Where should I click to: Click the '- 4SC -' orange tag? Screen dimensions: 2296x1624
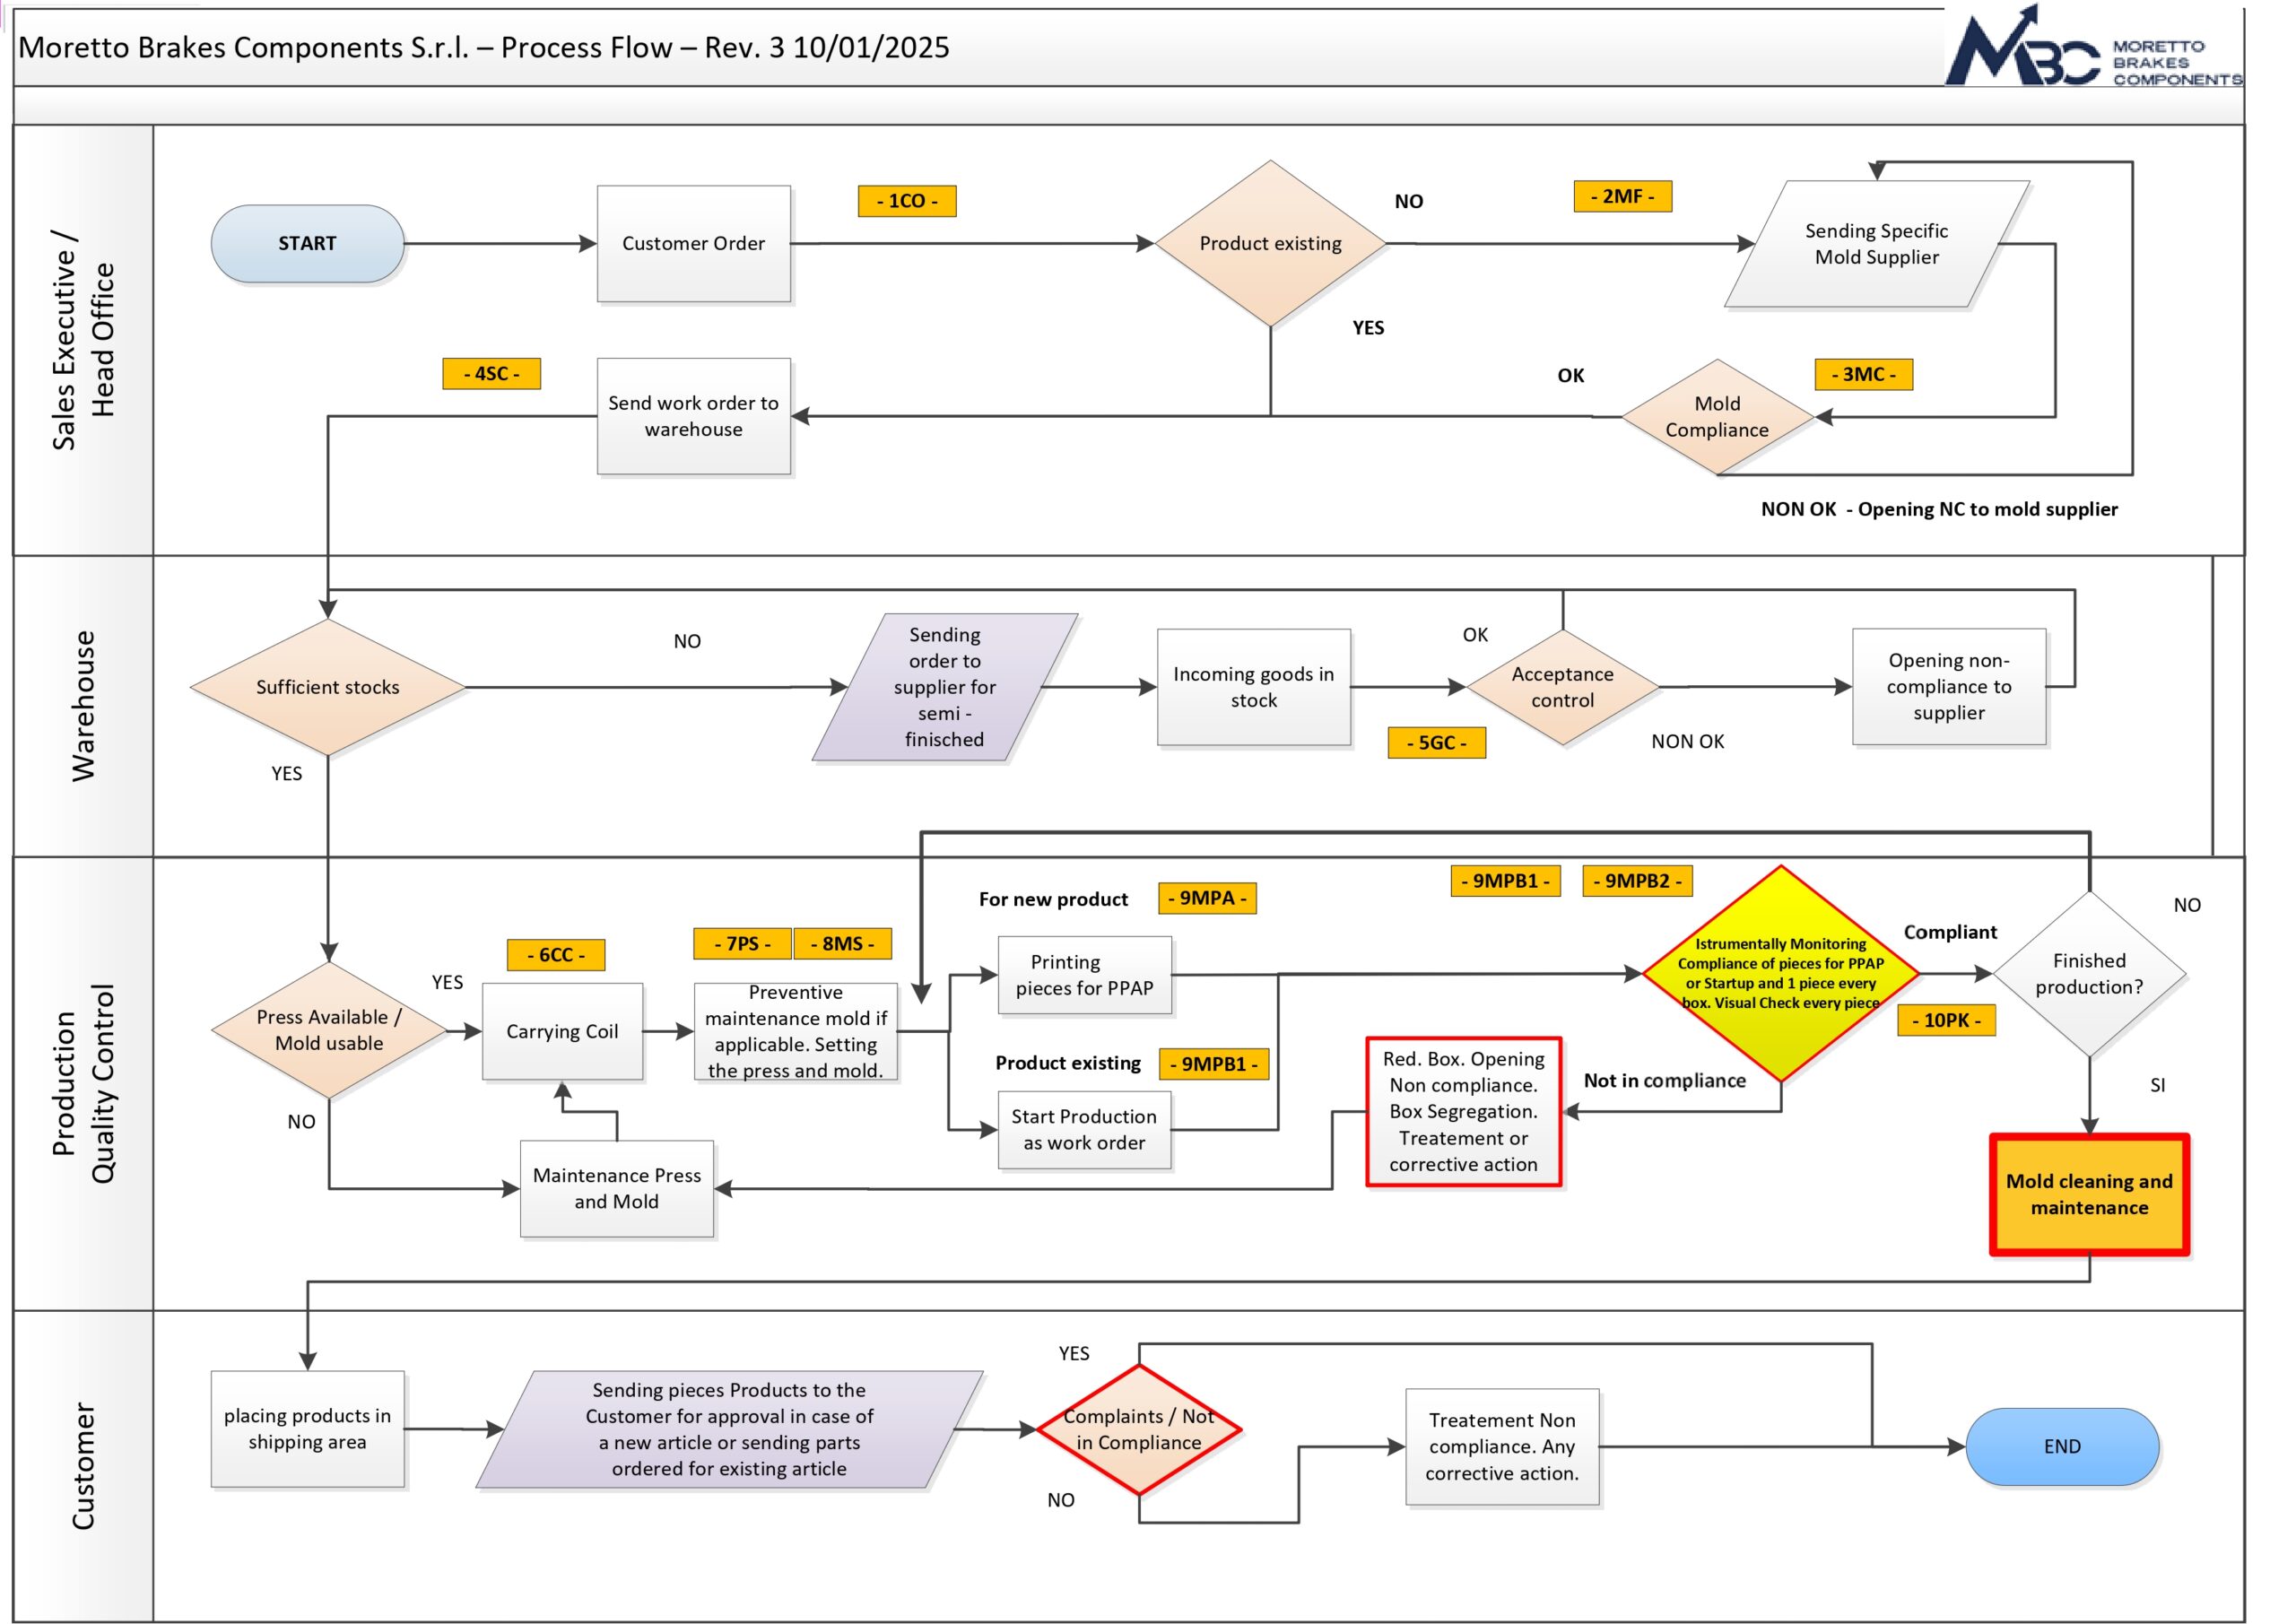(491, 373)
